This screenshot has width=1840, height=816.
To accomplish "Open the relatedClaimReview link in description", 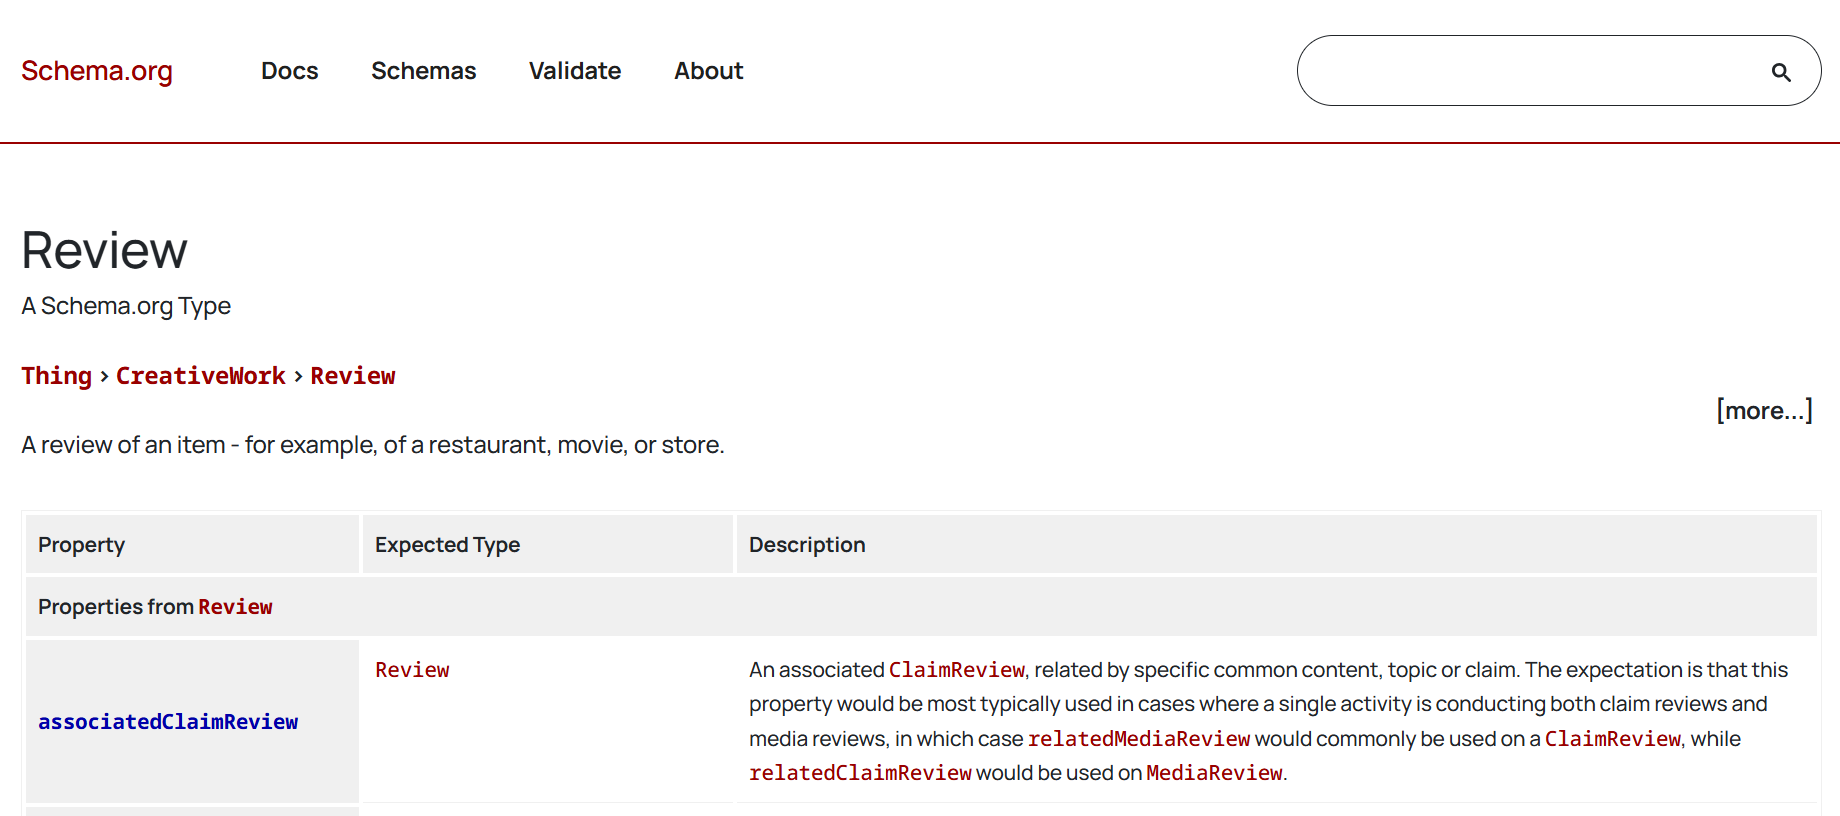I will coord(860,773).
